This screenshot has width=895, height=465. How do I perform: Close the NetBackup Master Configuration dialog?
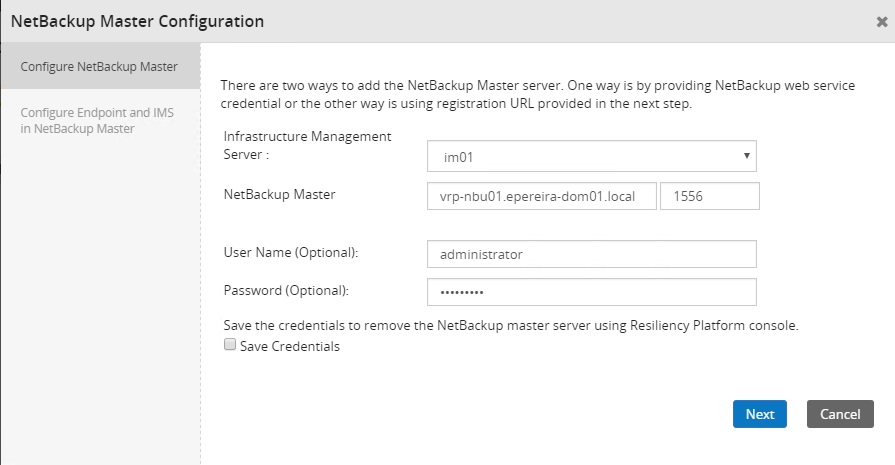[882, 22]
